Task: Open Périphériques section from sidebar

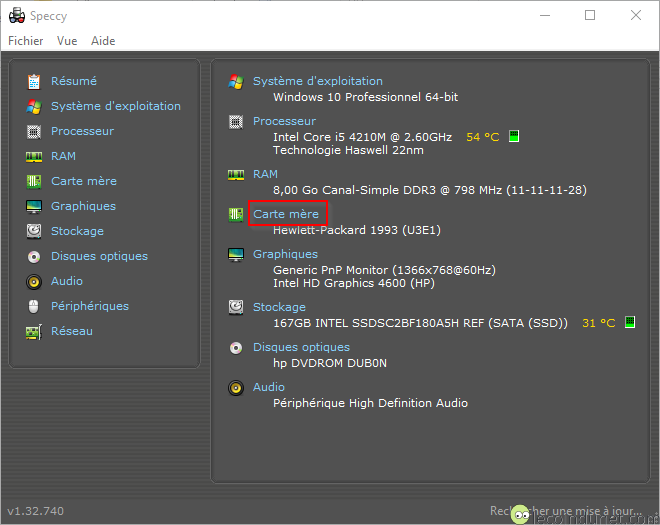Action: pyautogui.click(x=90, y=306)
